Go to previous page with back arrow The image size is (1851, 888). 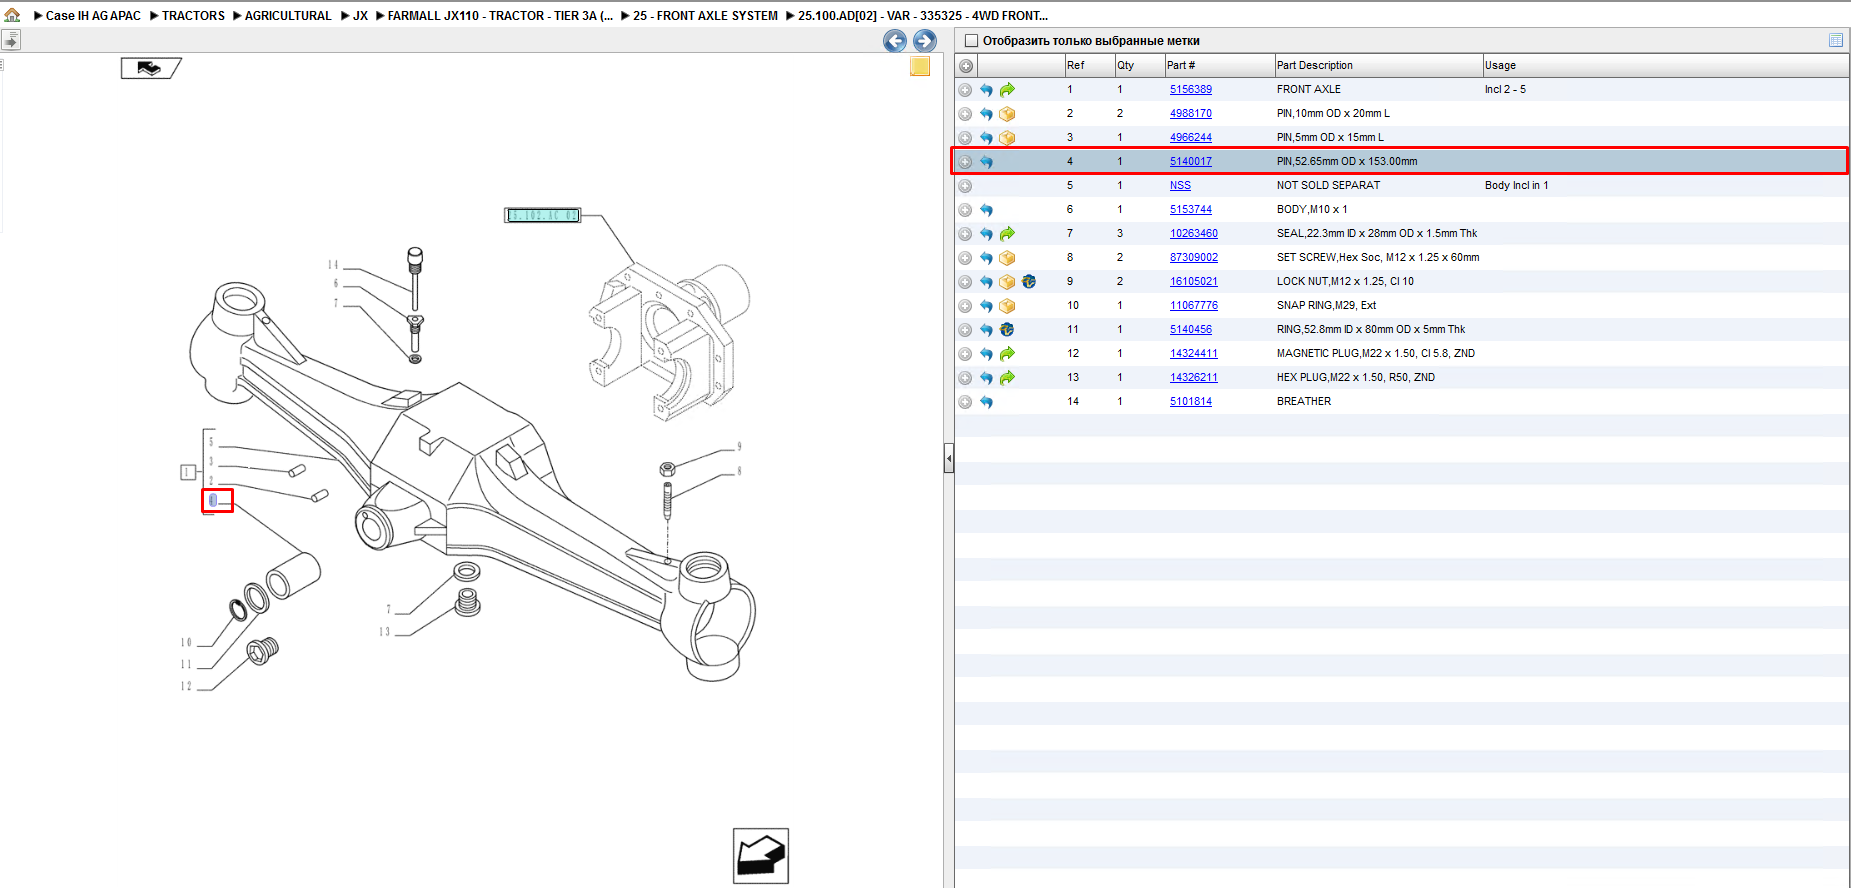(x=895, y=41)
